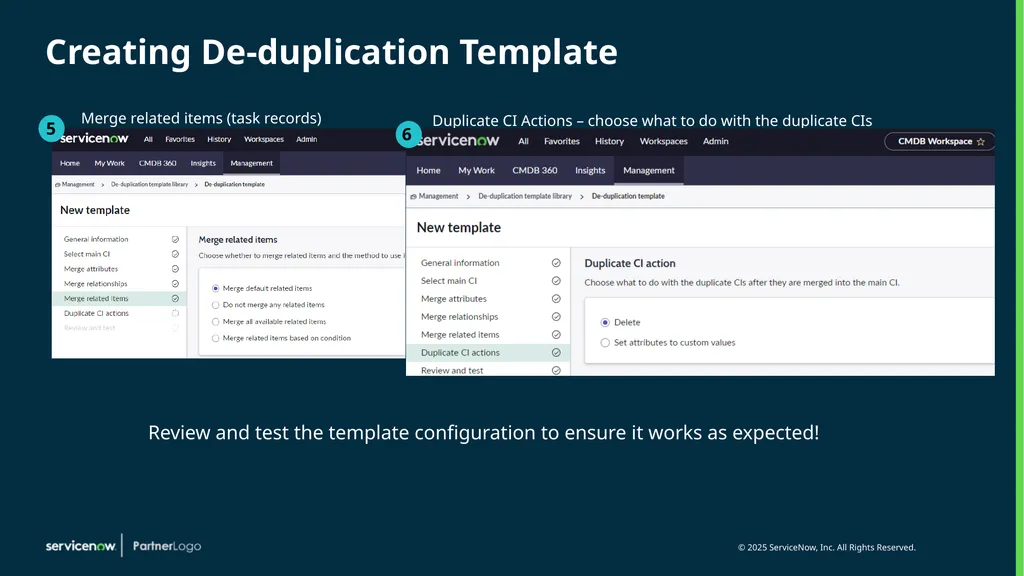
Task: Click checkmark icon beside Merge related items, right screenshot
Action: point(556,335)
